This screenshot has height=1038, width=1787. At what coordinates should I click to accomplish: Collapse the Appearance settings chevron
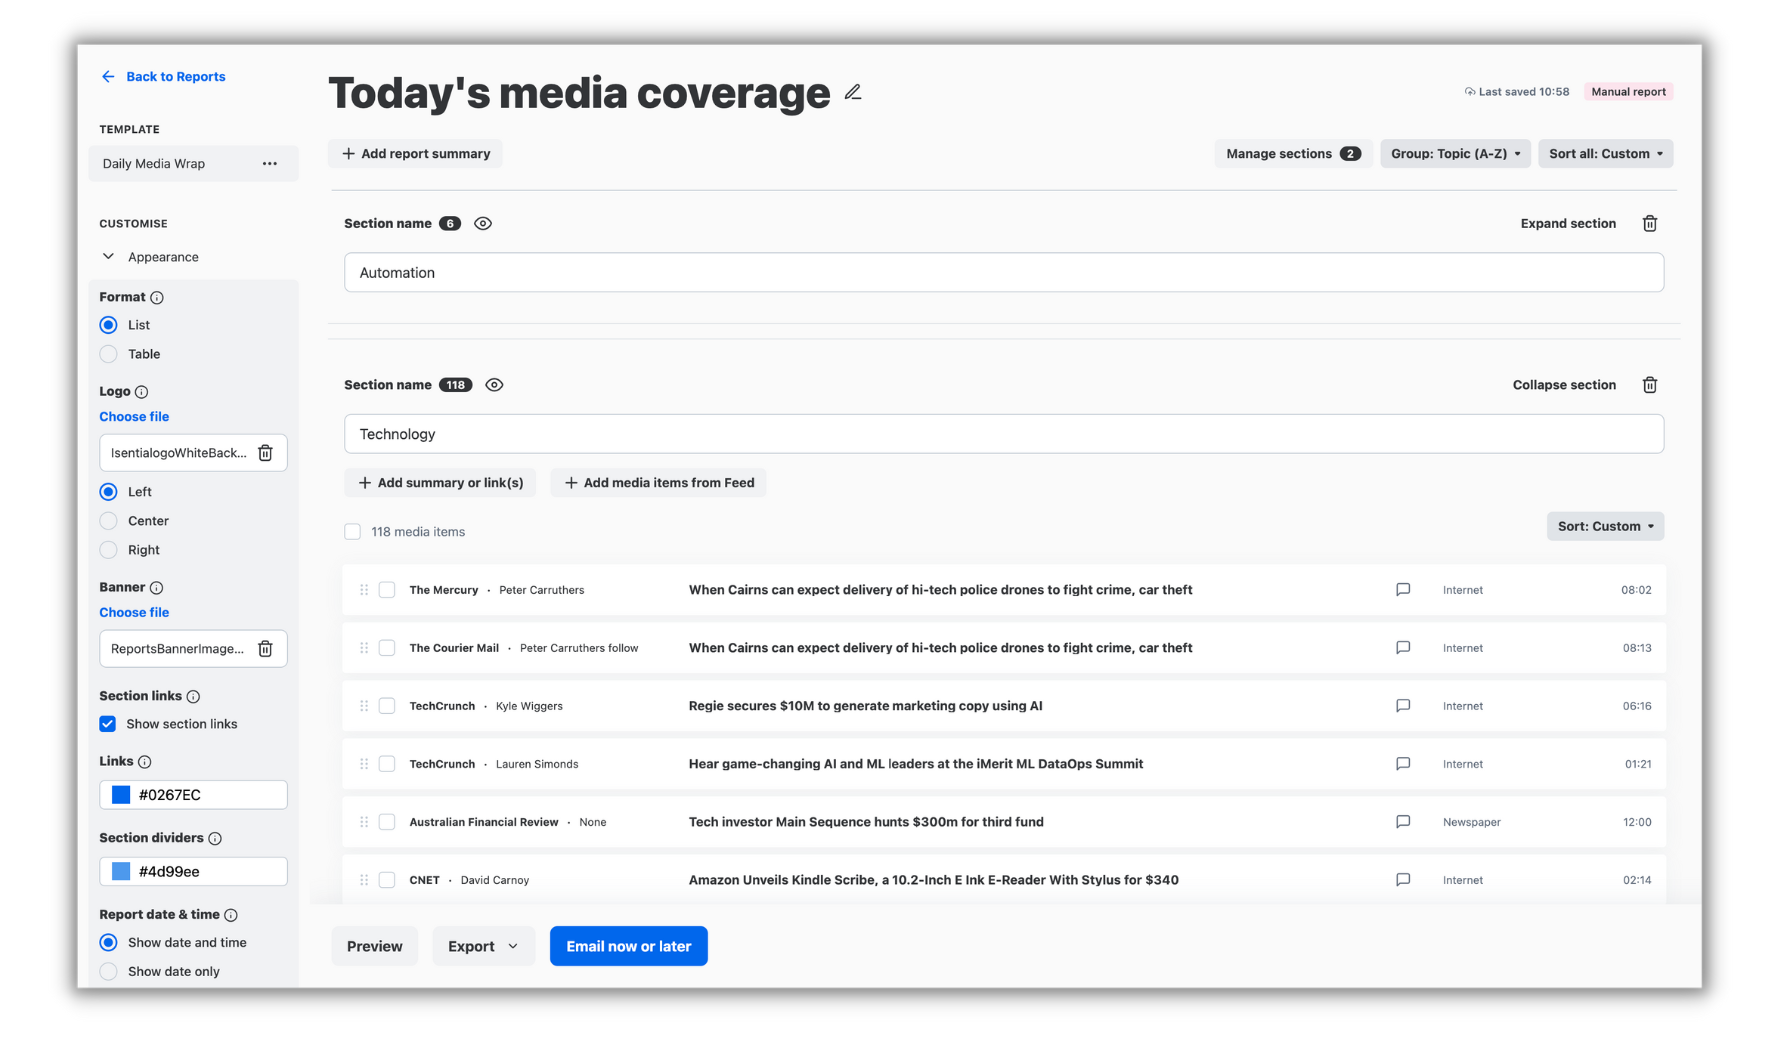[108, 257]
